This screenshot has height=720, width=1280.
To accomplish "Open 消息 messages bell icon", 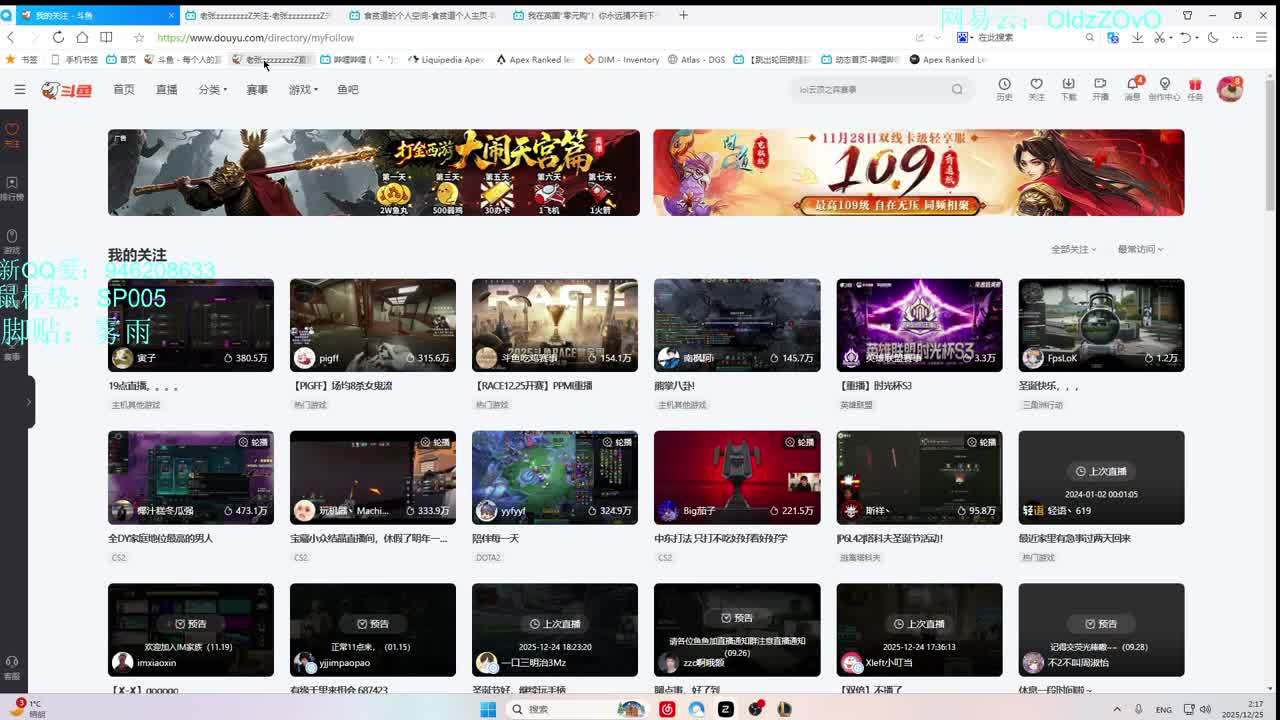I will (x=1132, y=89).
